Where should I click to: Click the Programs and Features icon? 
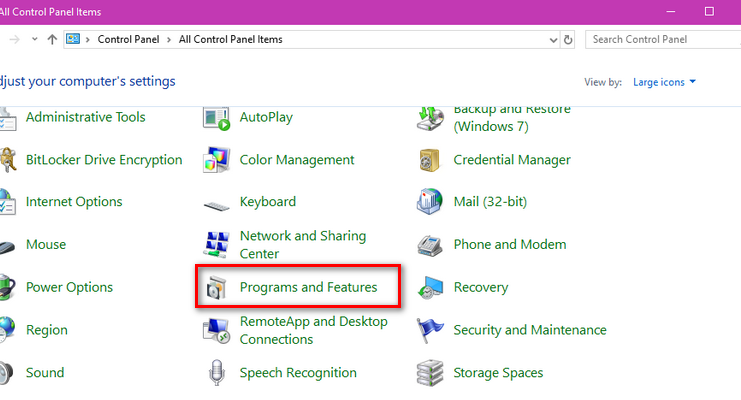[216, 287]
